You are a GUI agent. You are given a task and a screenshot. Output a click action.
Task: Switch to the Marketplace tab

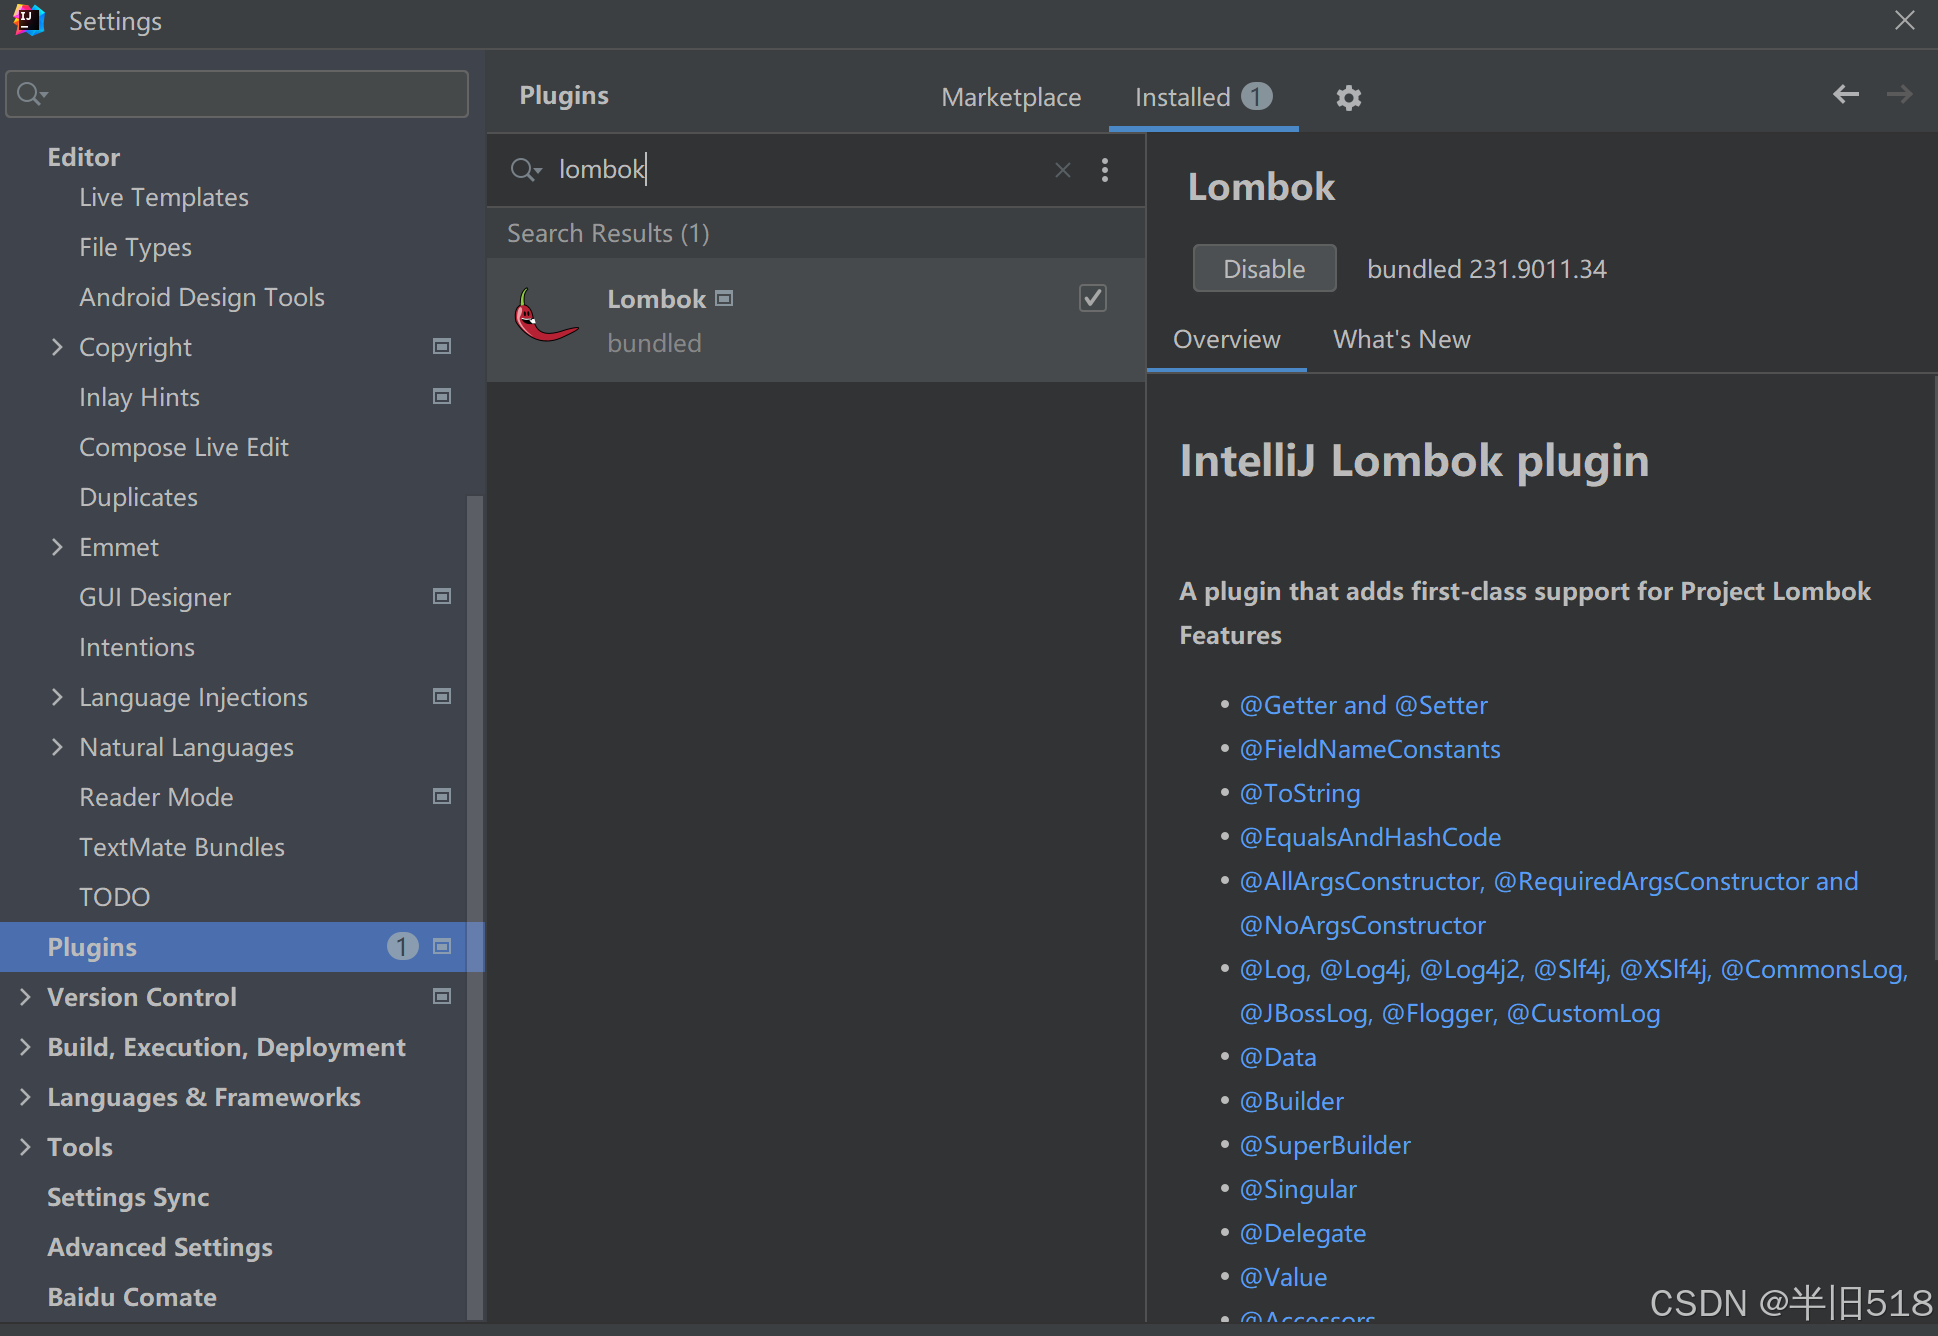tap(1011, 97)
